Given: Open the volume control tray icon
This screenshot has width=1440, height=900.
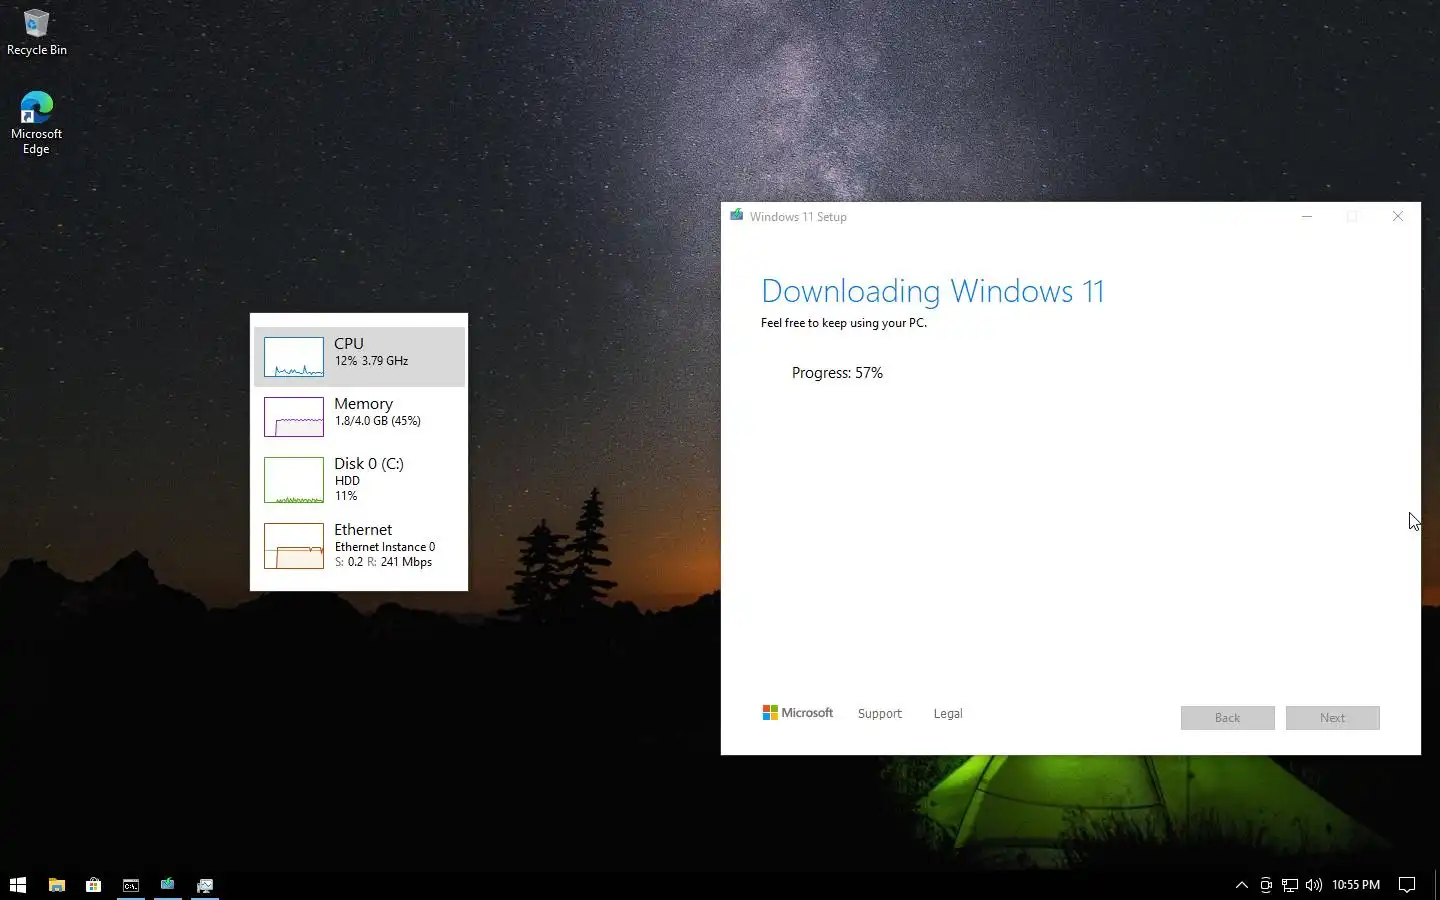Looking at the screenshot, I should (x=1314, y=885).
